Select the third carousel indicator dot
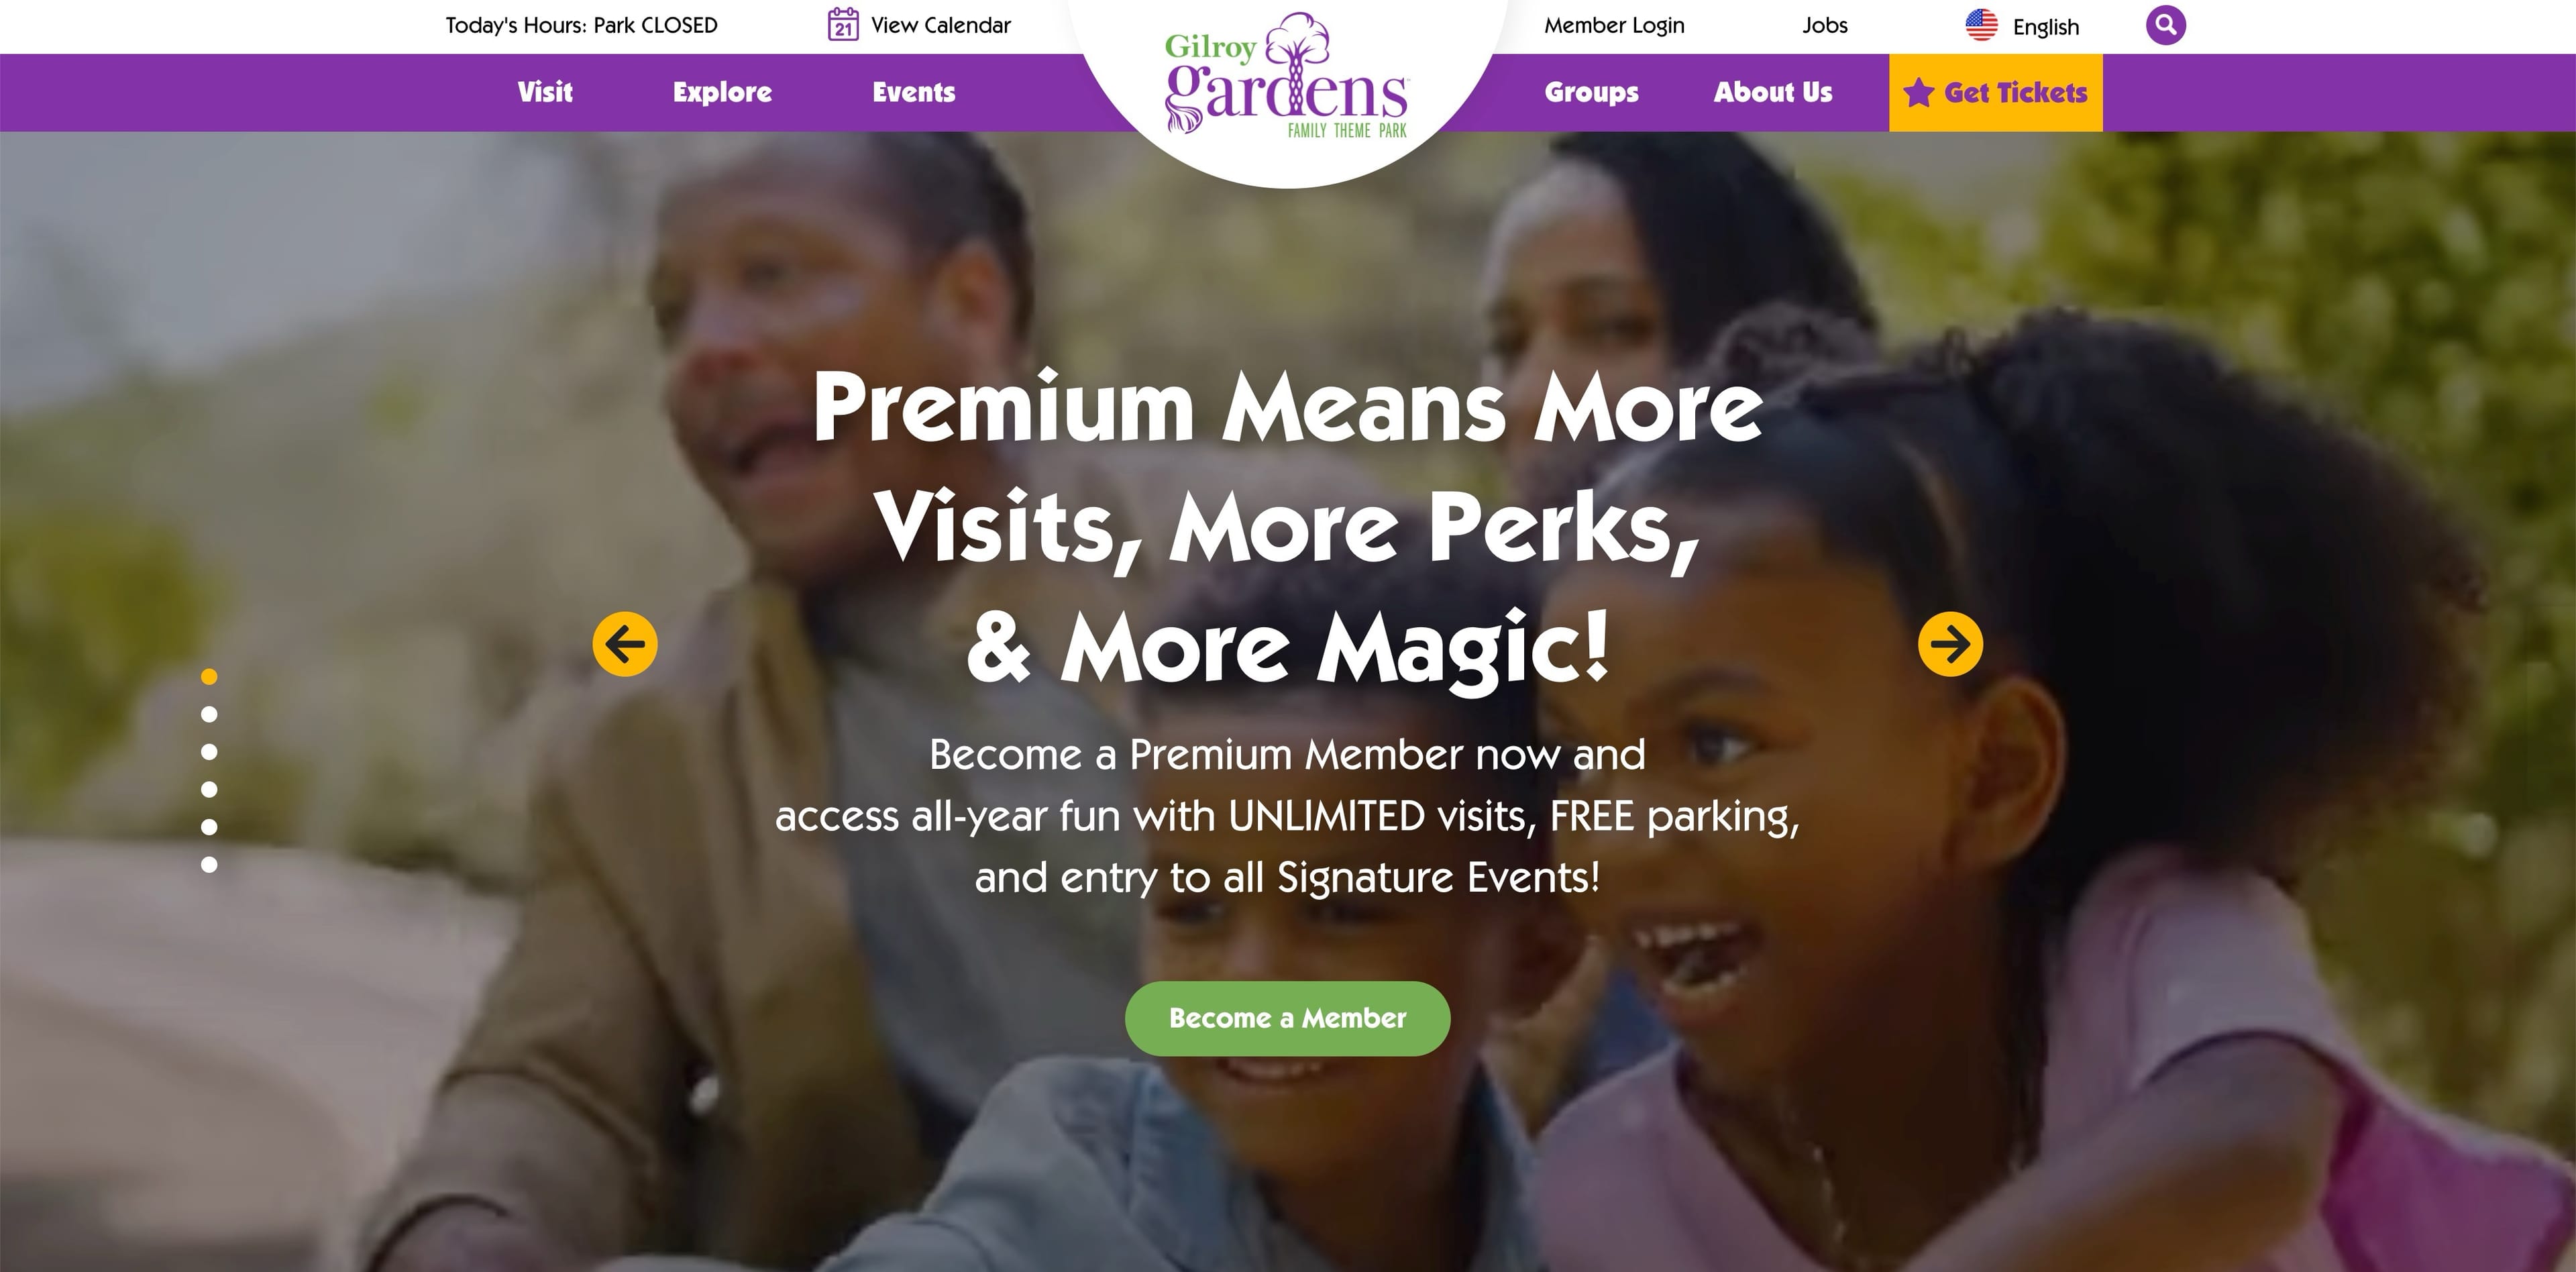2576x1272 pixels. tap(209, 752)
